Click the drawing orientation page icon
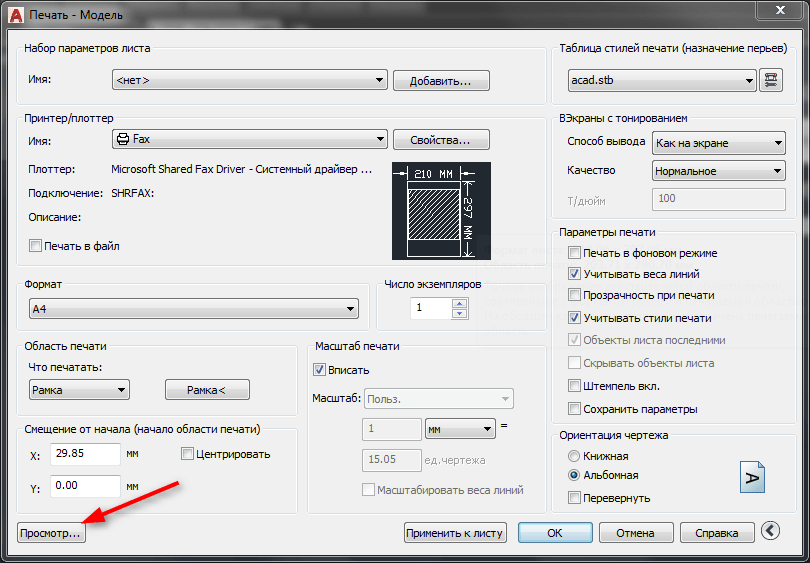Image resolution: width=810 pixels, height=563 pixels. coord(752,476)
